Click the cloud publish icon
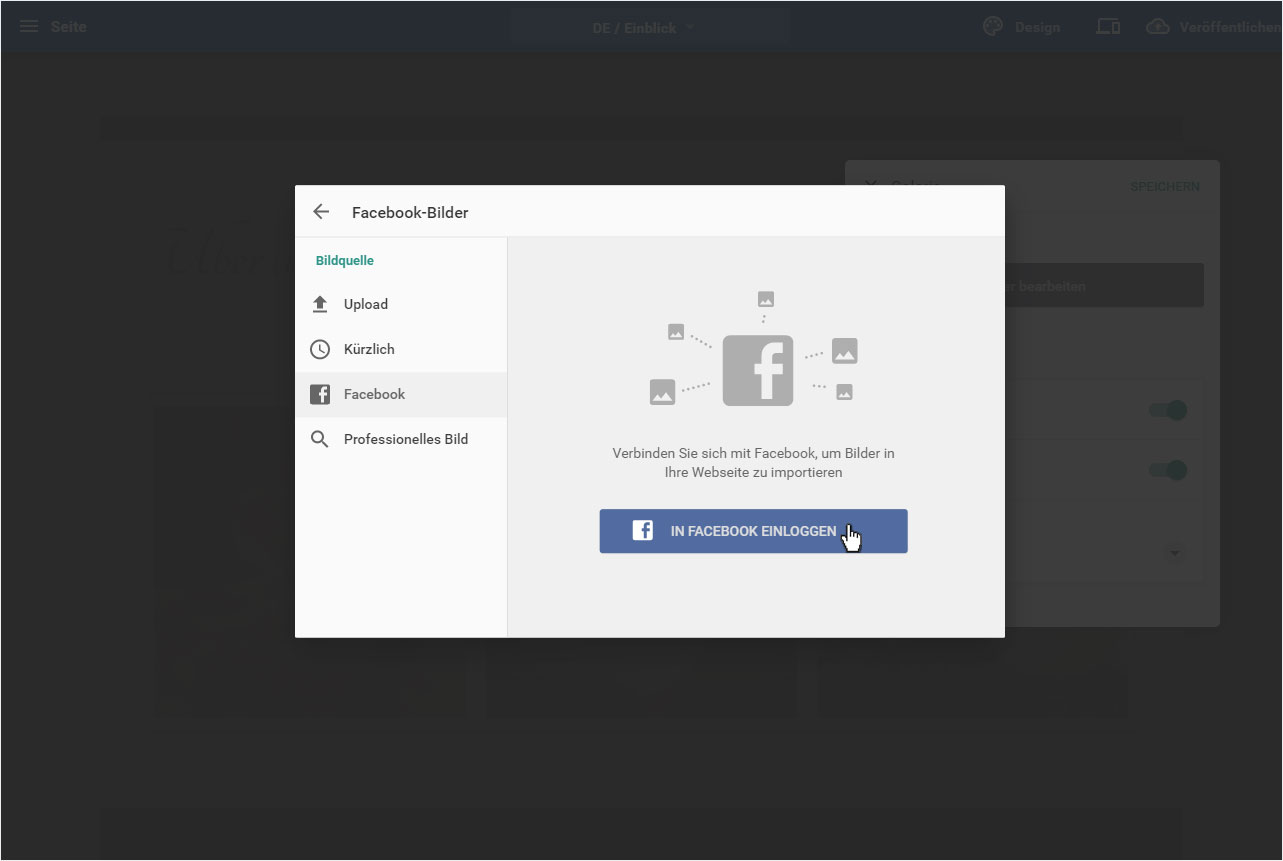 coord(1157,27)
